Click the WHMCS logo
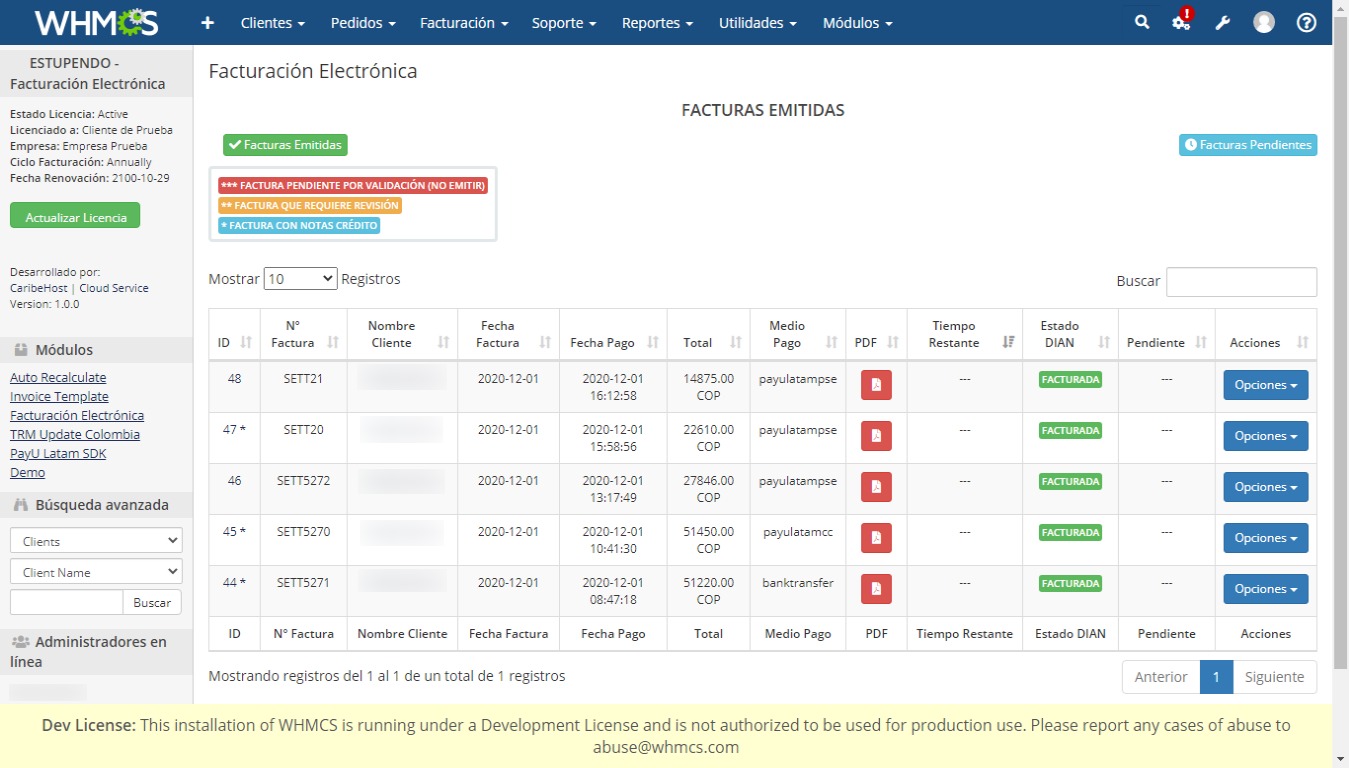Screen dimensions: 1349x768 [96, 22]
